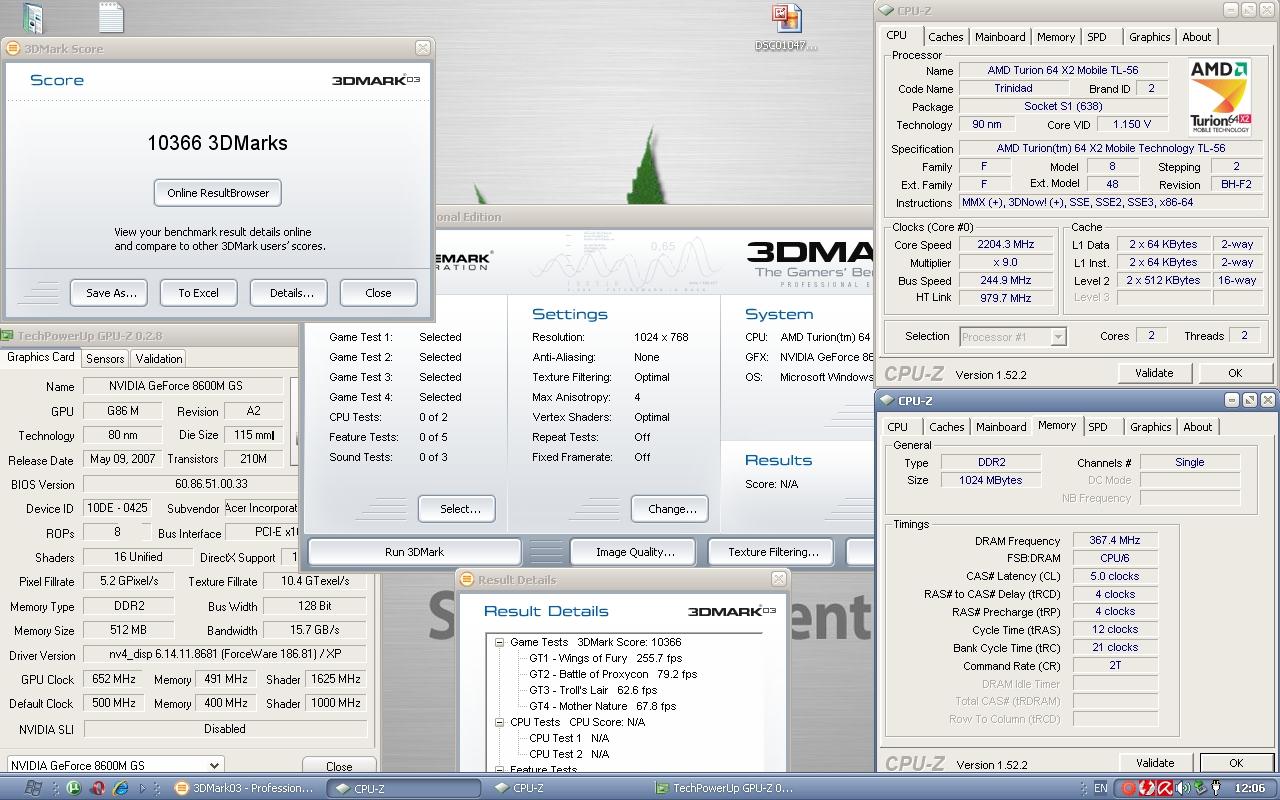The height and width of the screenshot is (800, 1280).
Task: Open the red circle tray icon
Action: click(1128, 788)
